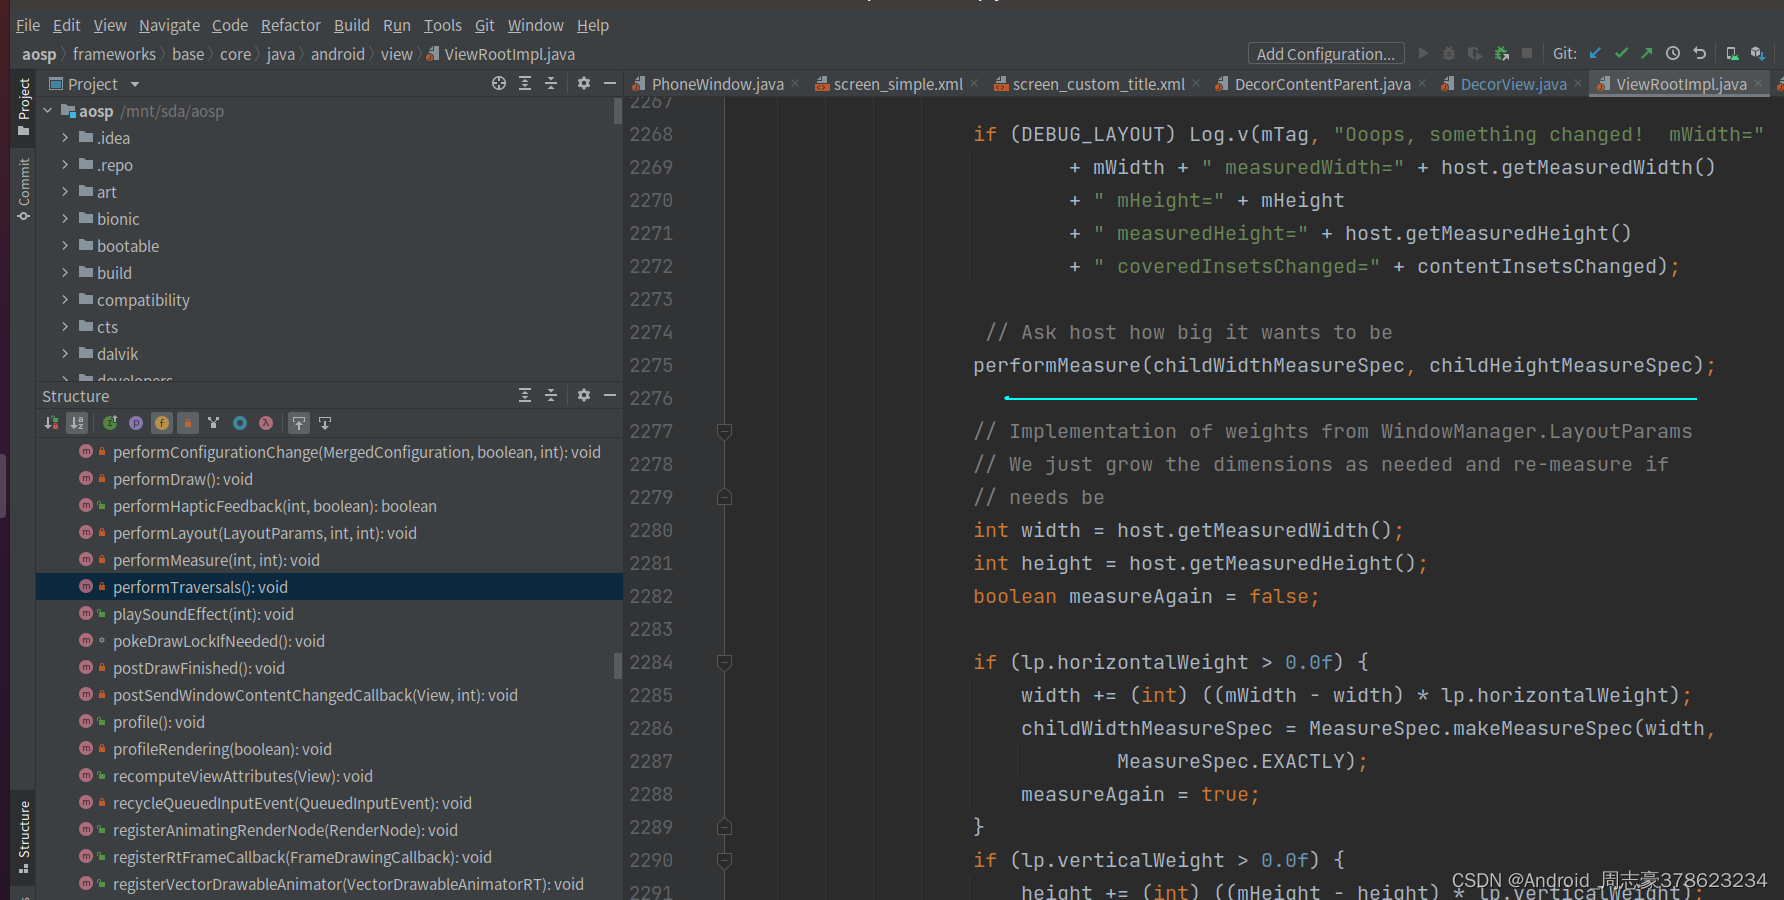Click Add Configuration button
Screen dimensions: 1784x900
(x=1326, y=54)
